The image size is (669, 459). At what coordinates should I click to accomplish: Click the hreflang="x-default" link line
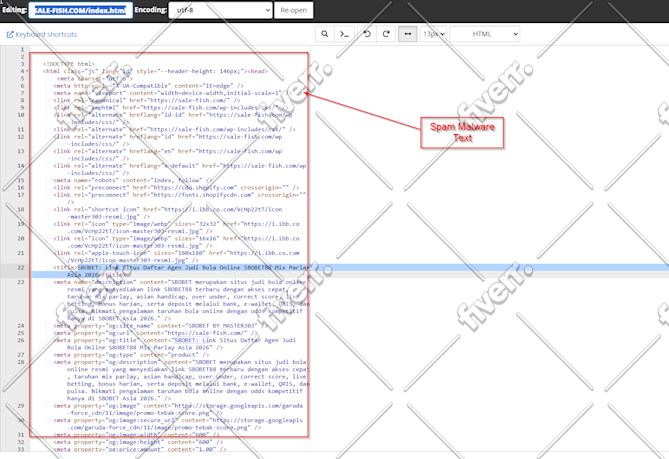click(180, 169)
